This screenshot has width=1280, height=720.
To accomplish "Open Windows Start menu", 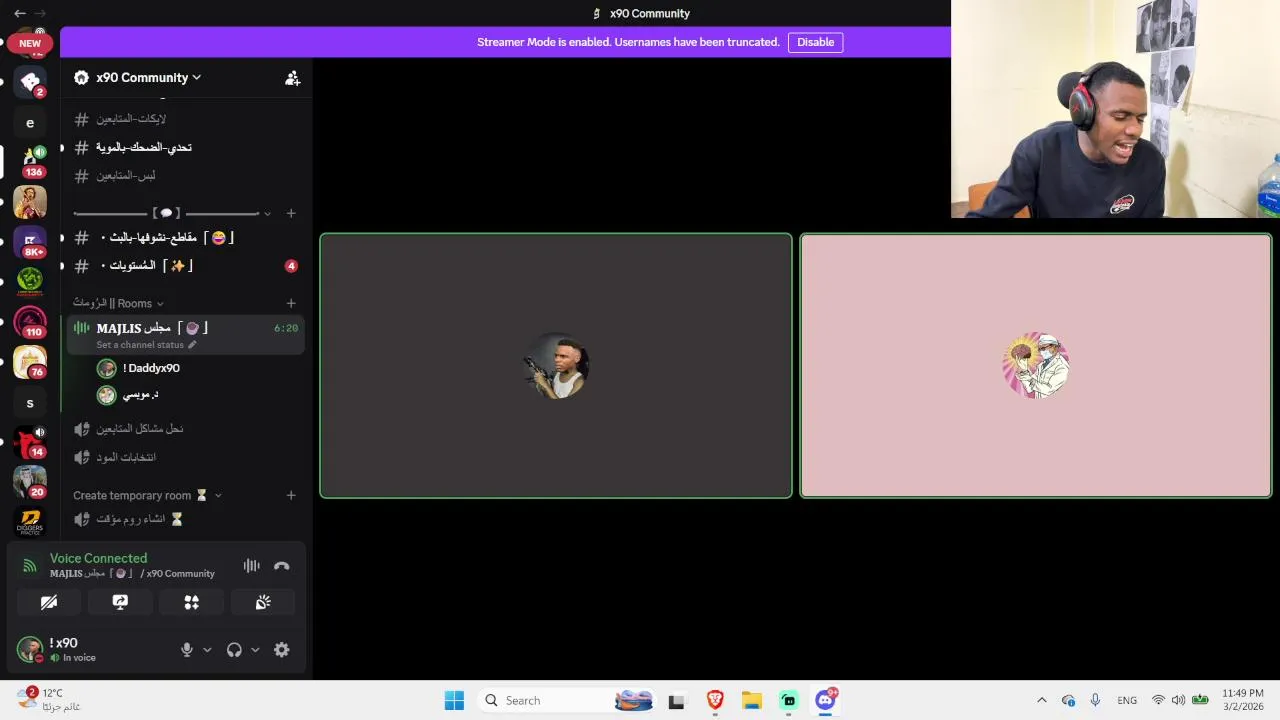I will pyautogui.click(x=454, y=701).
